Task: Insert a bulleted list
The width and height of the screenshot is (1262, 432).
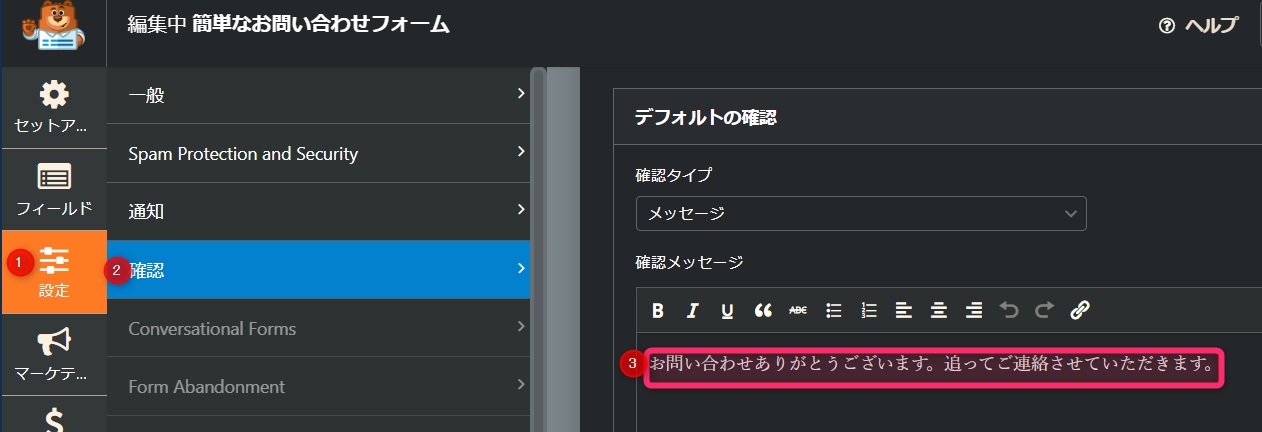Action: click(x=833, y=310)
